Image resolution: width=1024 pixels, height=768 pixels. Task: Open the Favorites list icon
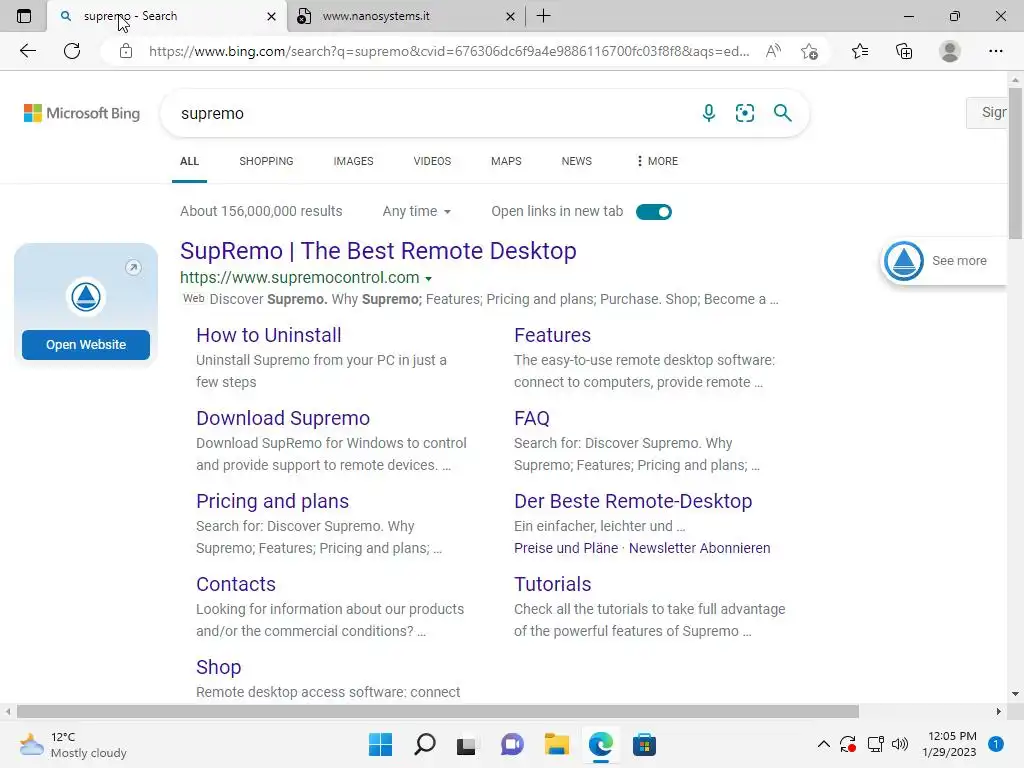click(x=860, y=51)
